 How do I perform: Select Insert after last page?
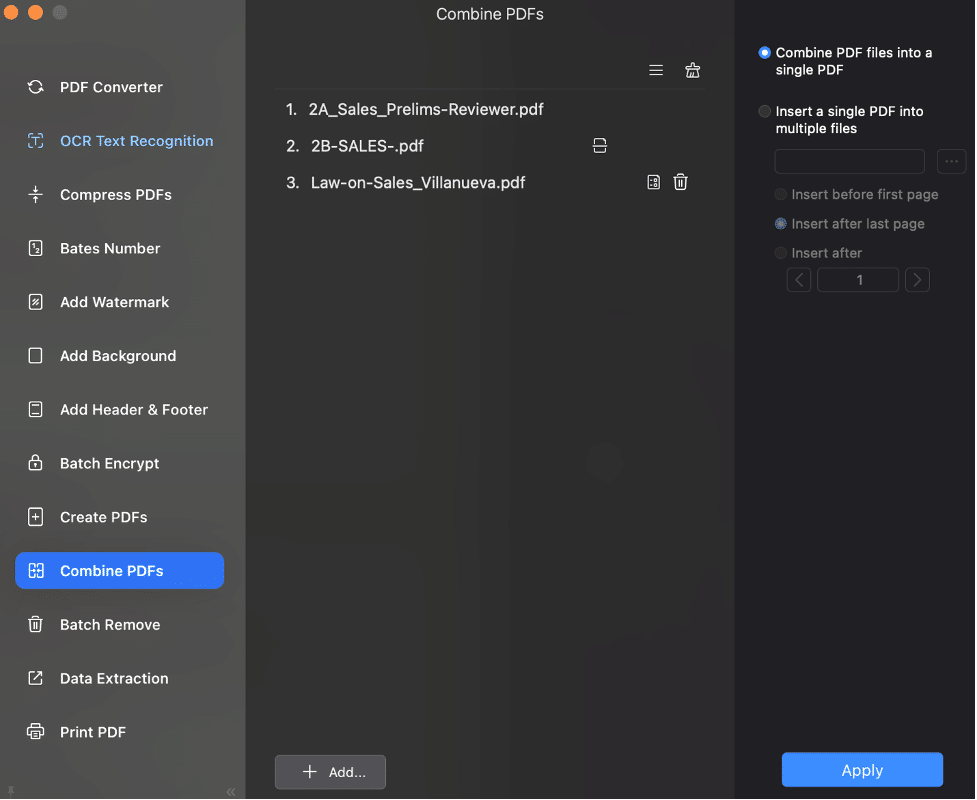tap(780, 223)
